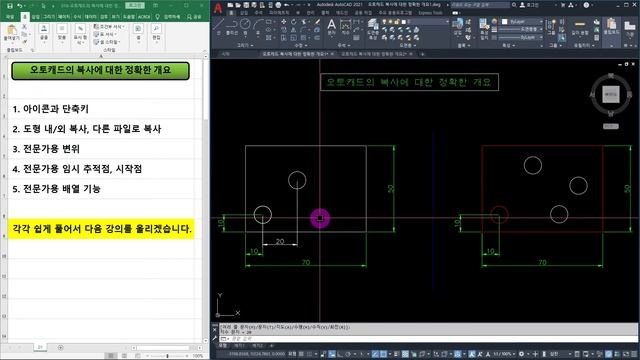Choose the Mirror tool in the Modify panel
The width and height of the screenshot is (640, 360).
[x=294, y=30]
